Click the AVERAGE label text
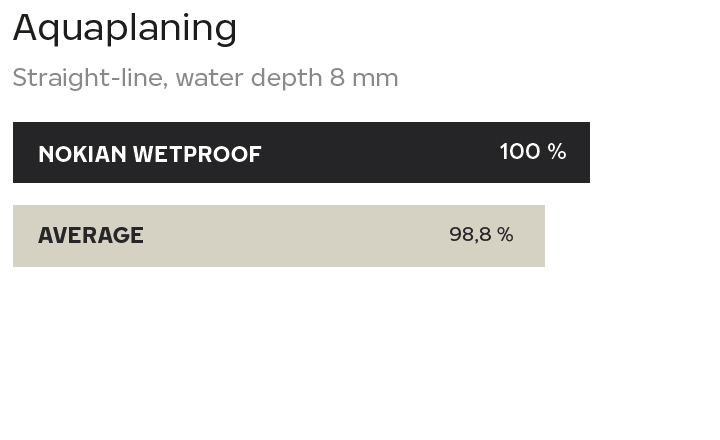 pos(91,235)
